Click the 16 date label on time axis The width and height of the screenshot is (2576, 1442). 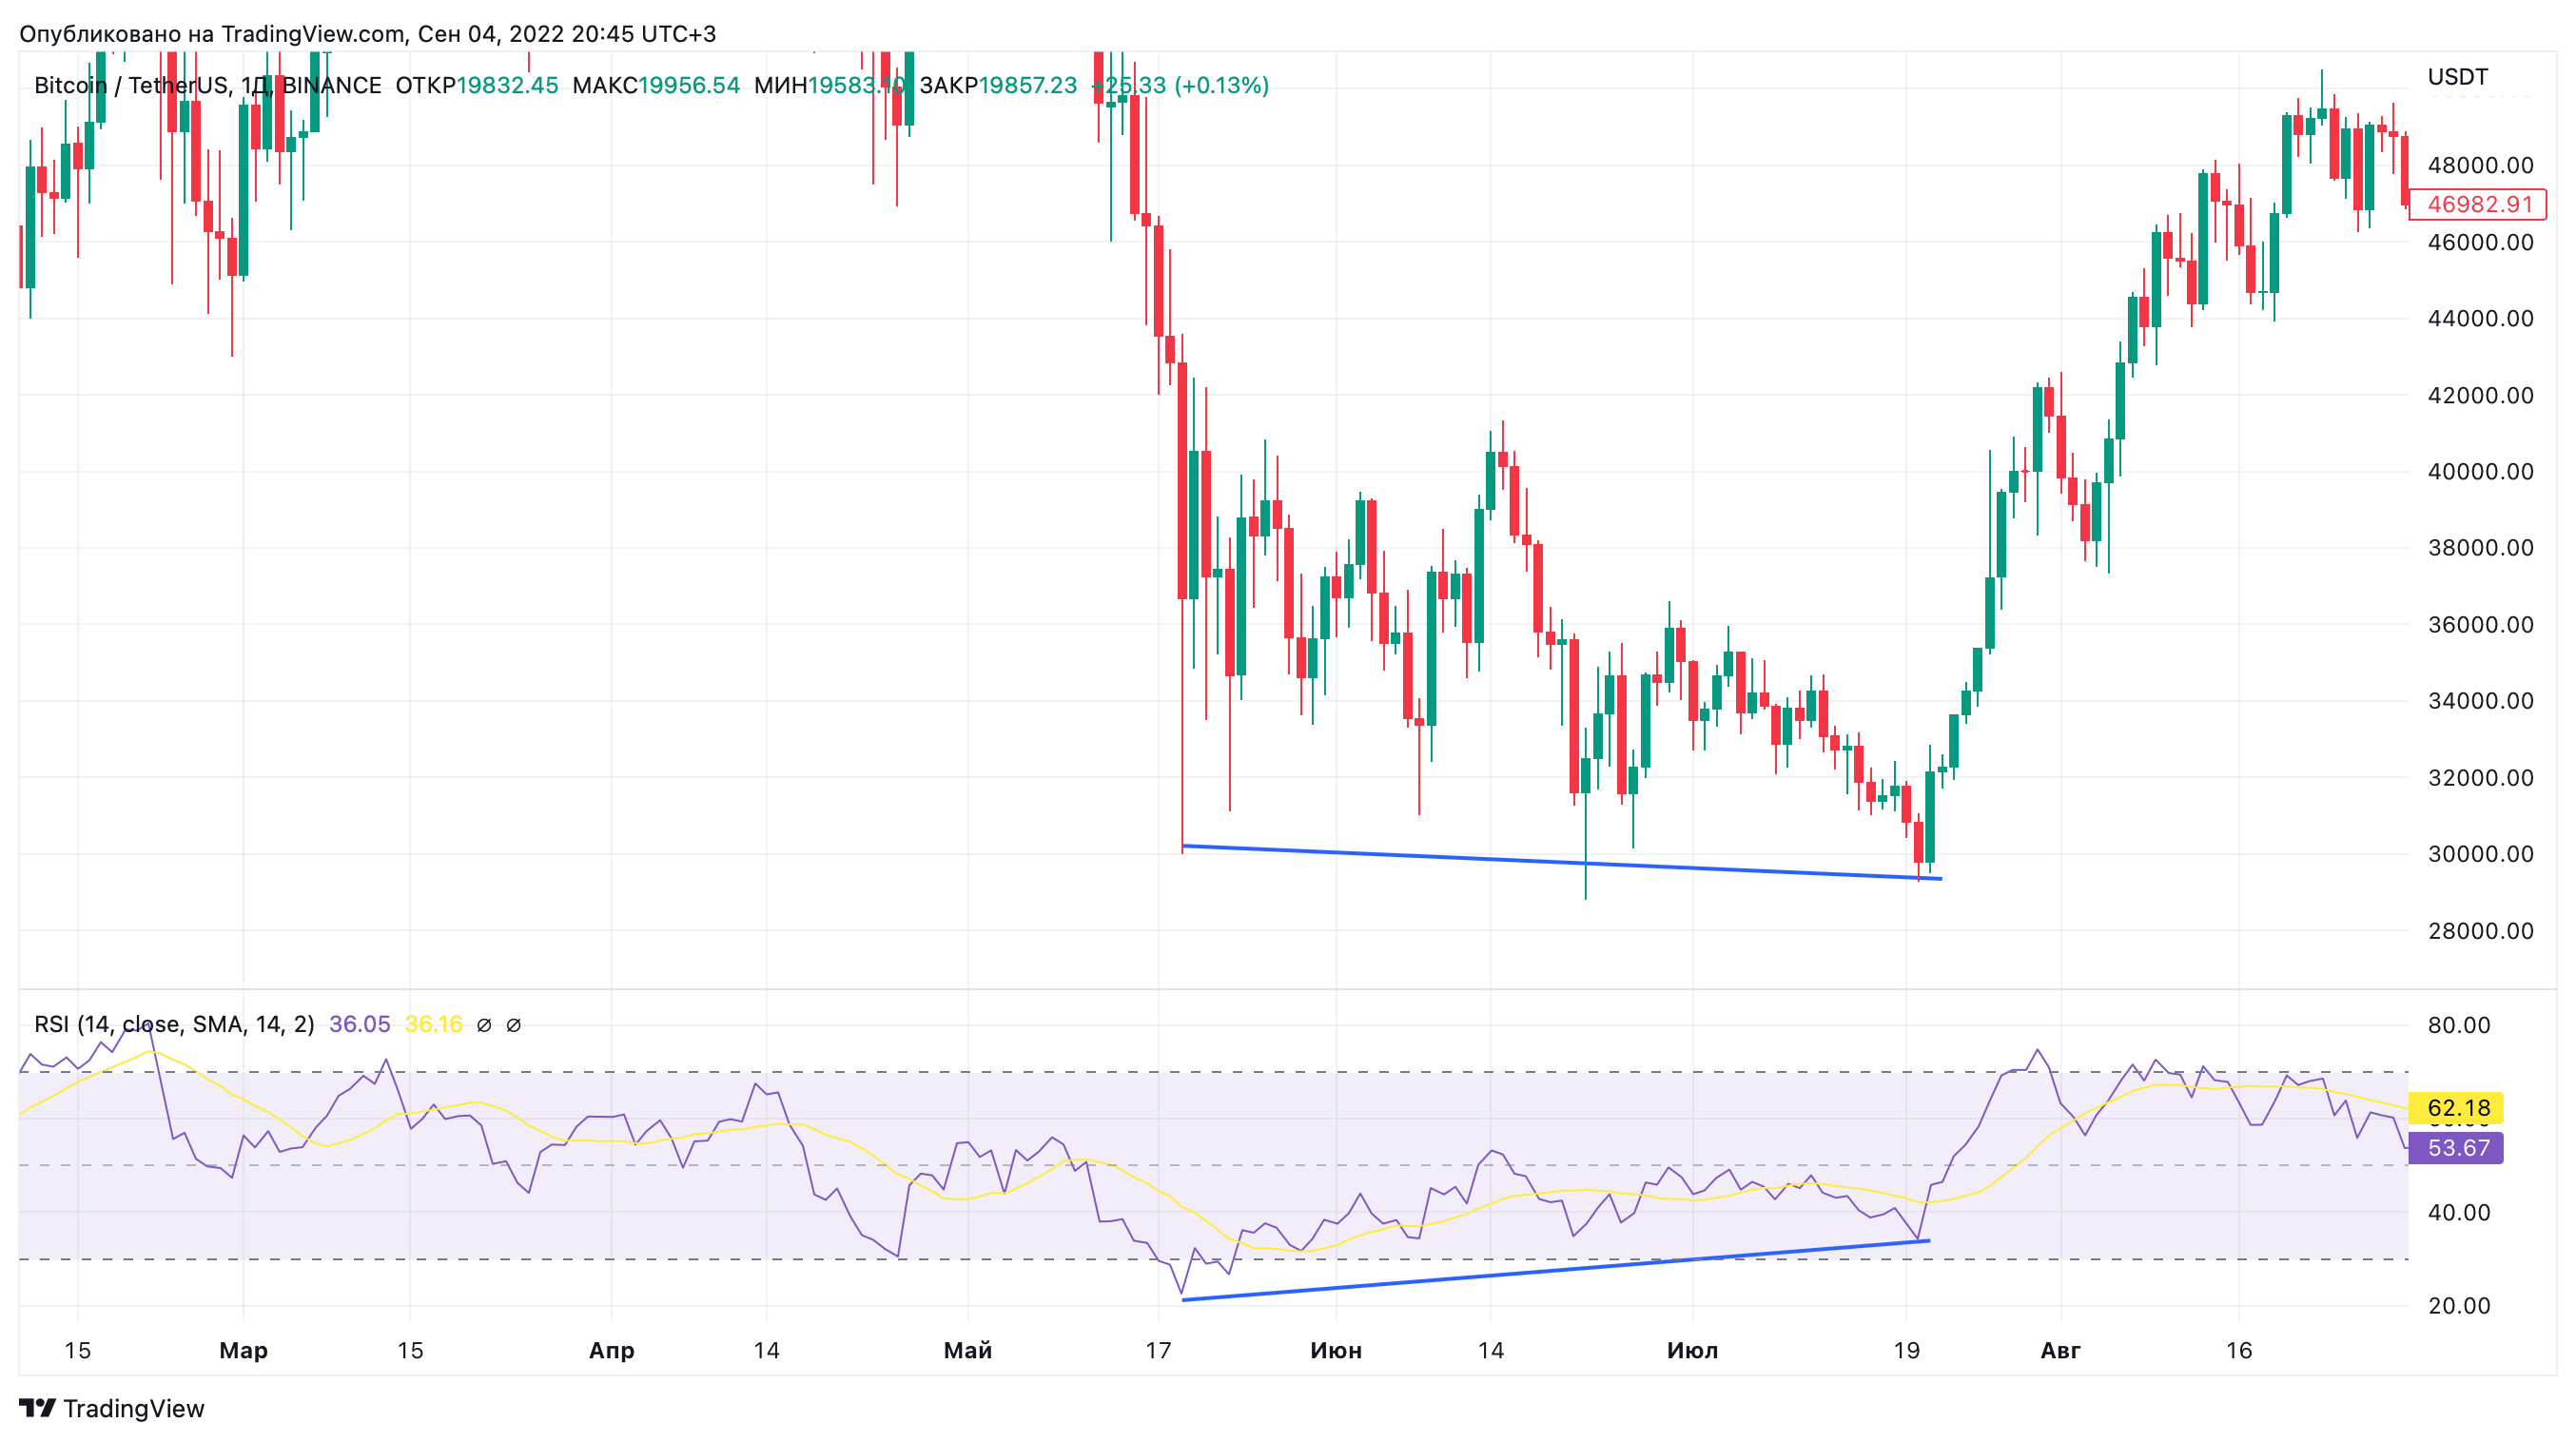click(x=2239, y=1350)
